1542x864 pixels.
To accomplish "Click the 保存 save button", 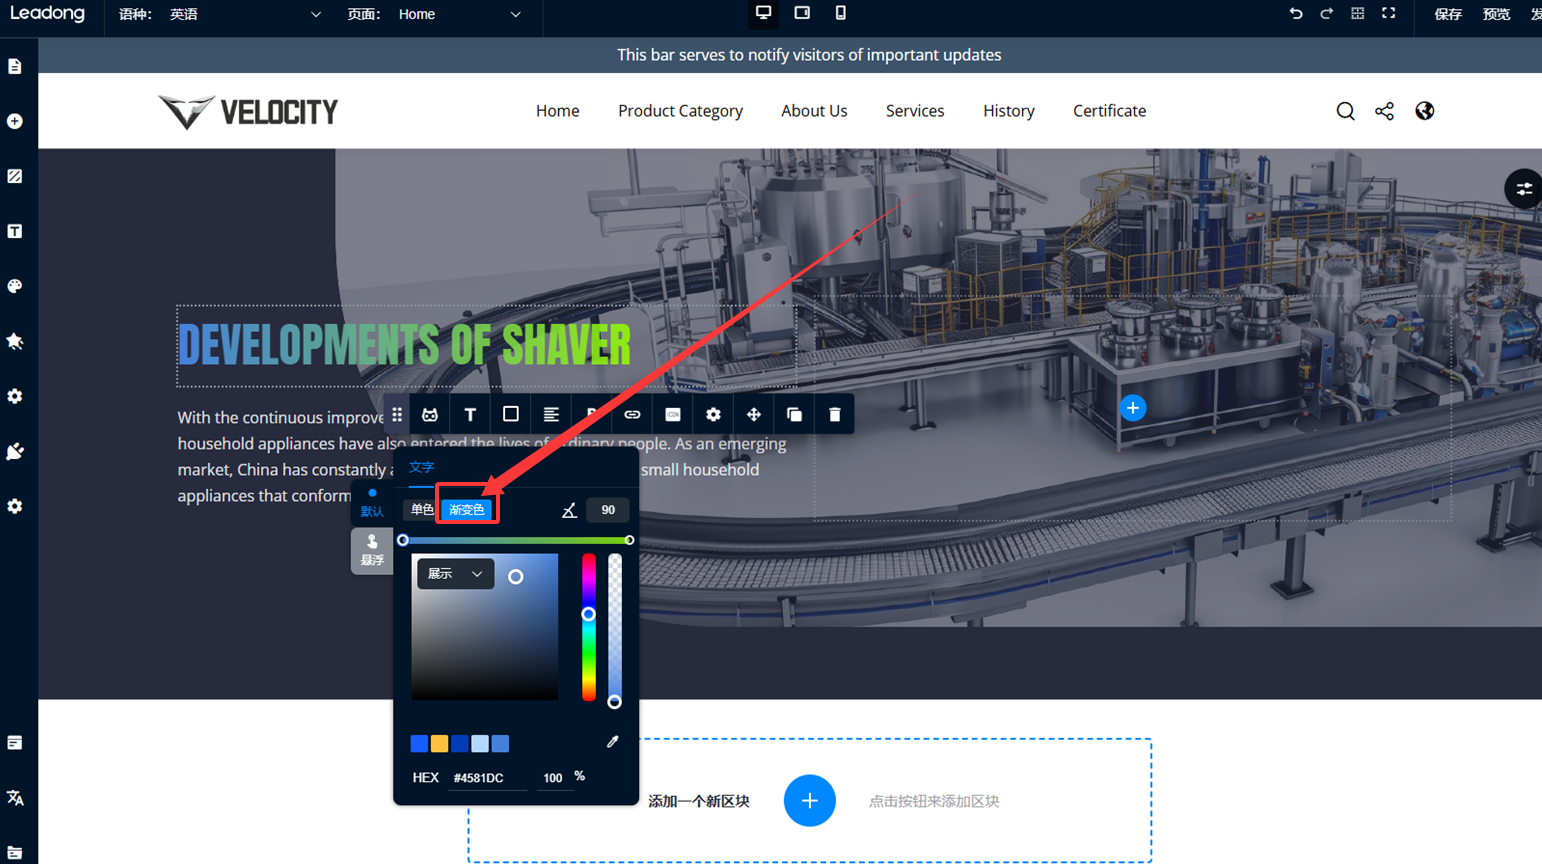I will tap(1447, 14).
